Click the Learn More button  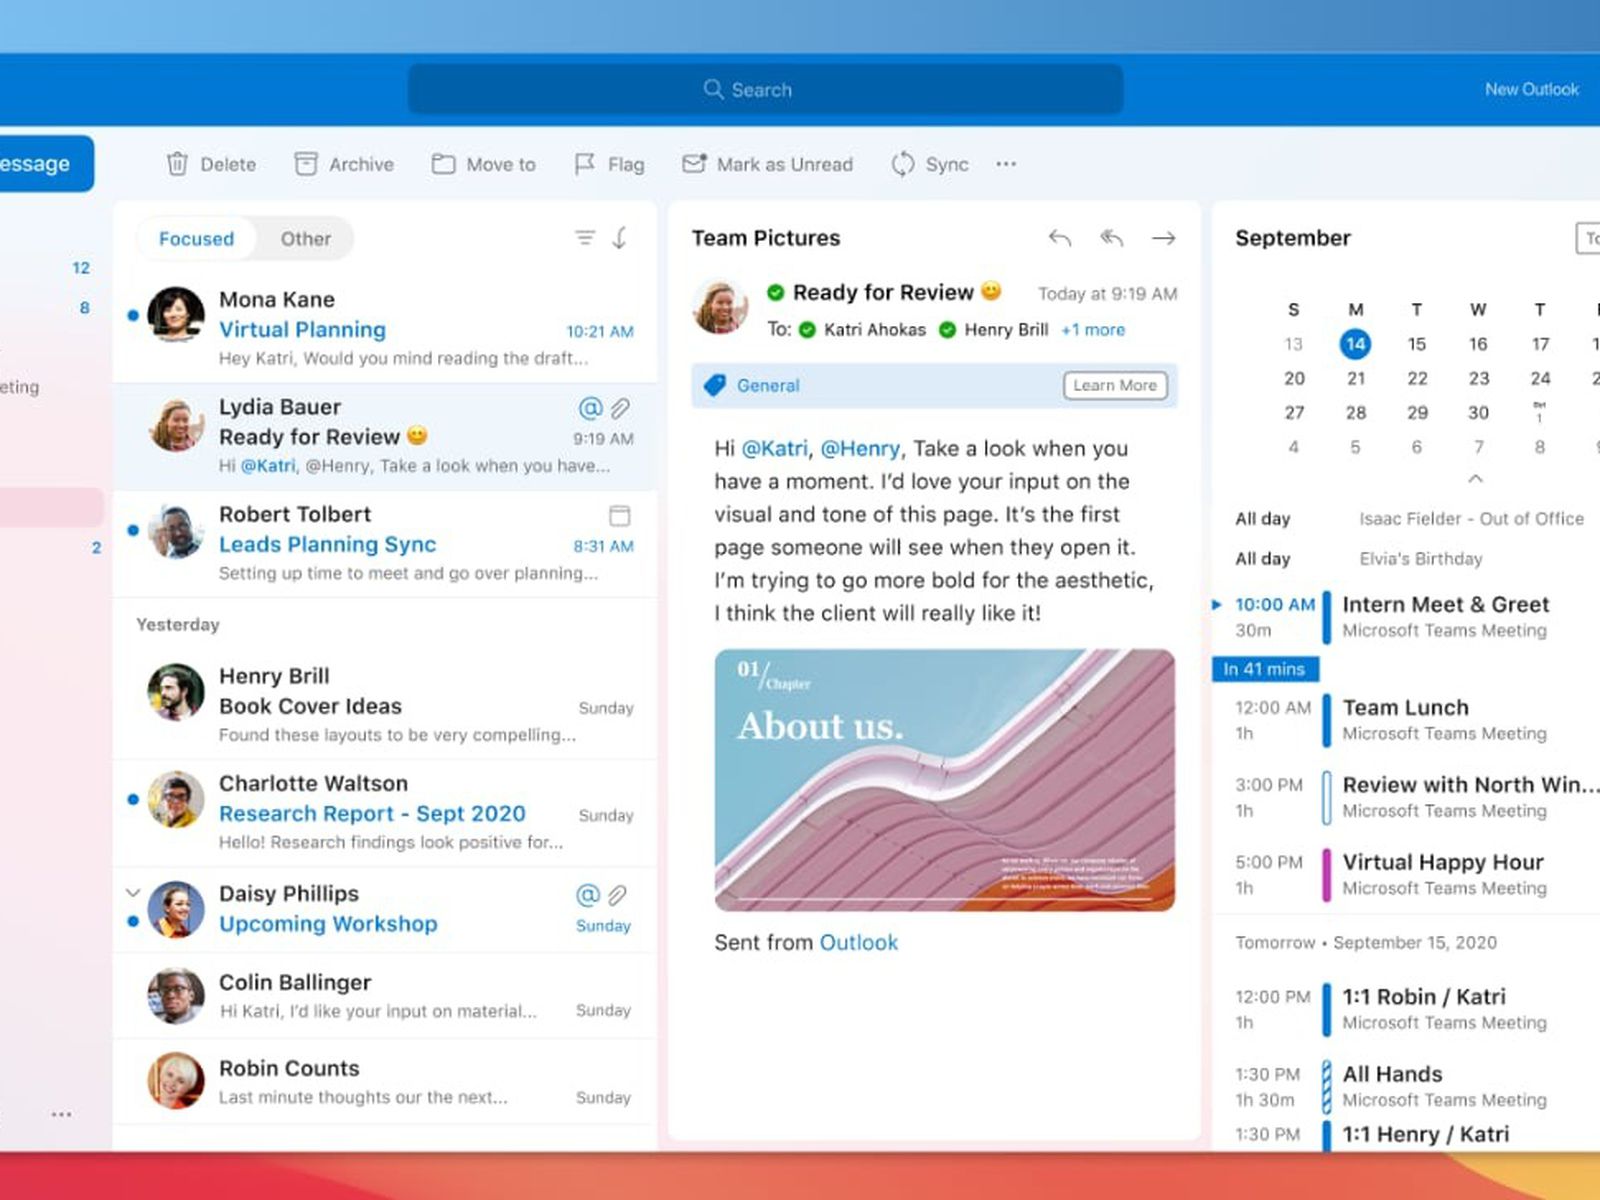(x=1114, y=386)
